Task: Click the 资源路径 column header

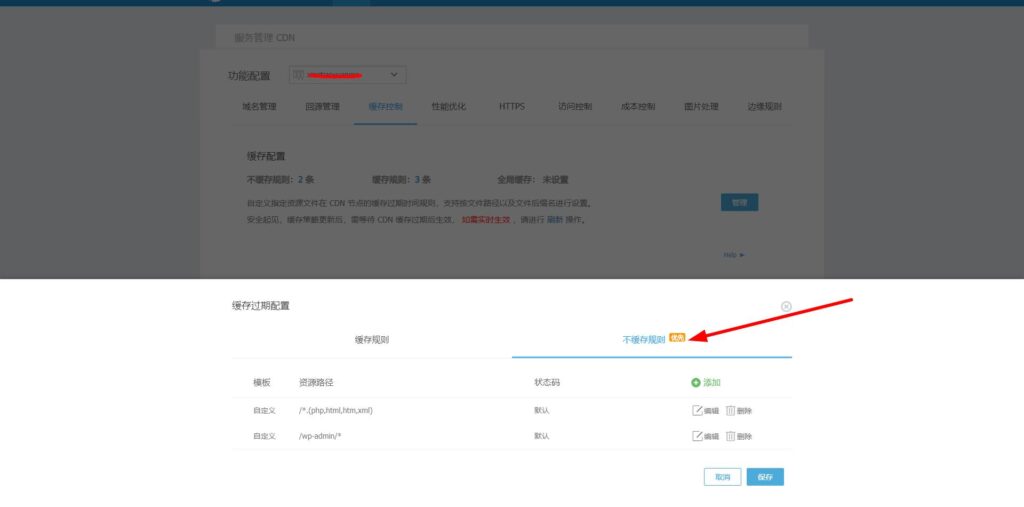Action: tap(316, 383)
